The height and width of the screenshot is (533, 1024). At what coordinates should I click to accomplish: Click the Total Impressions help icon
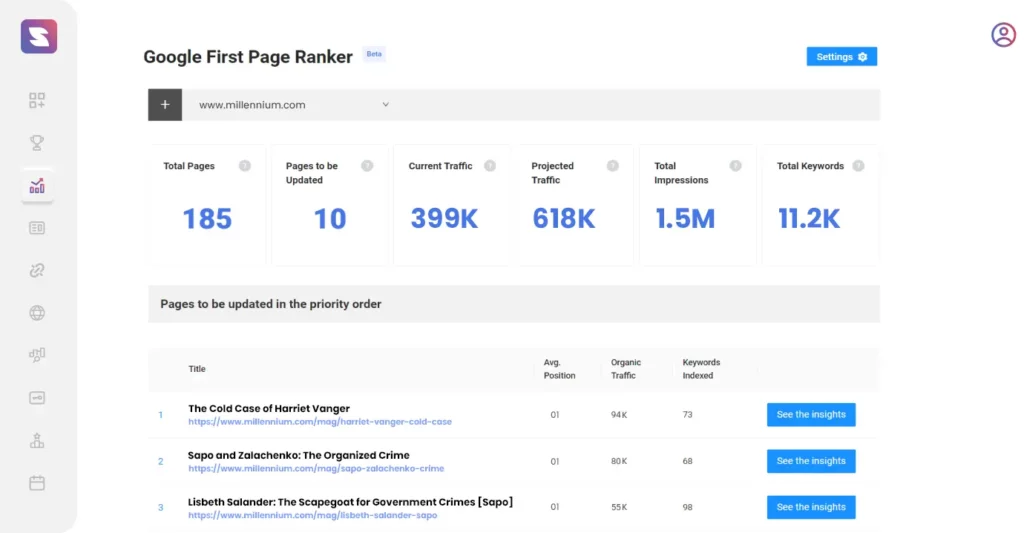pyautogui.click(x=735, y=166)
